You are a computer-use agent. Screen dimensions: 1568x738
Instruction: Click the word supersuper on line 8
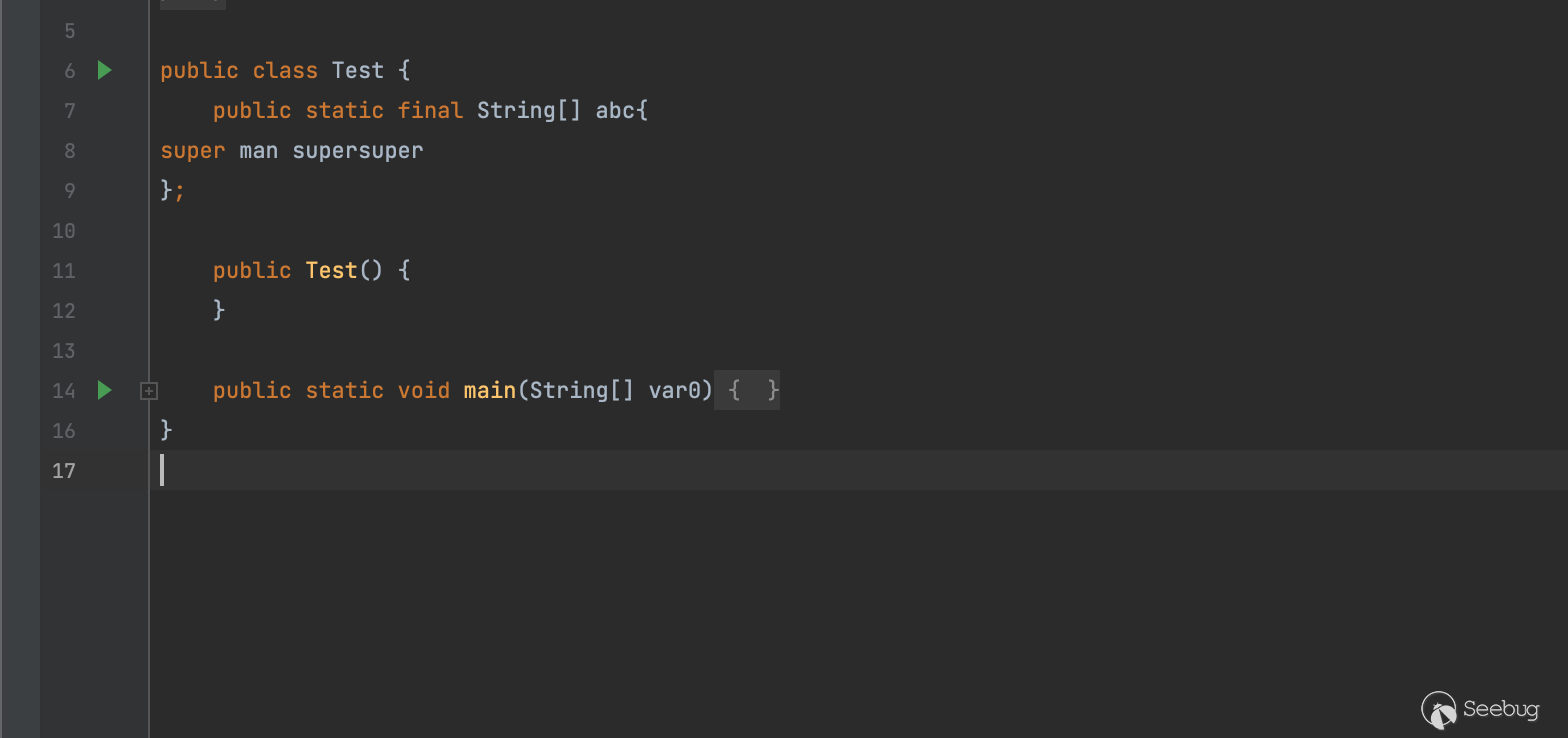[357, 151]
